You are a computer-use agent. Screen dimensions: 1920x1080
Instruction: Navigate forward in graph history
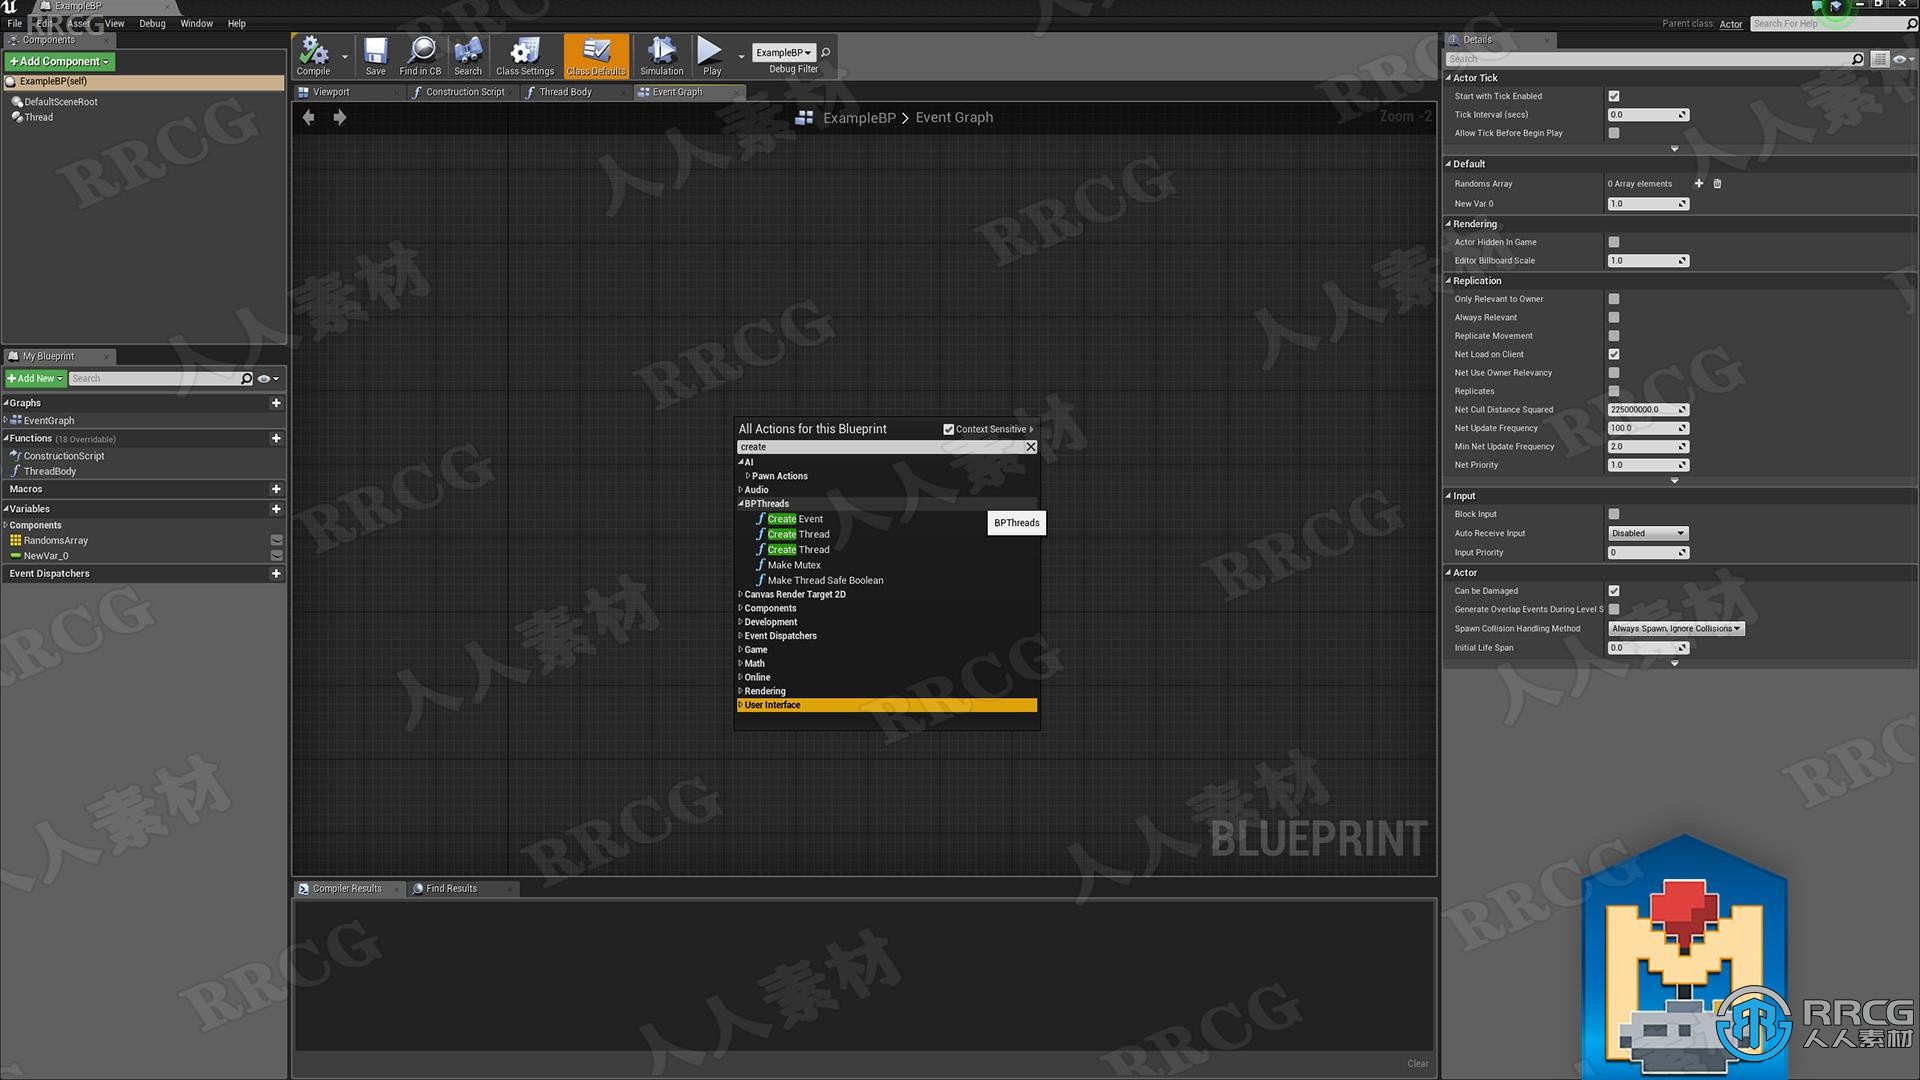[340, 118]
